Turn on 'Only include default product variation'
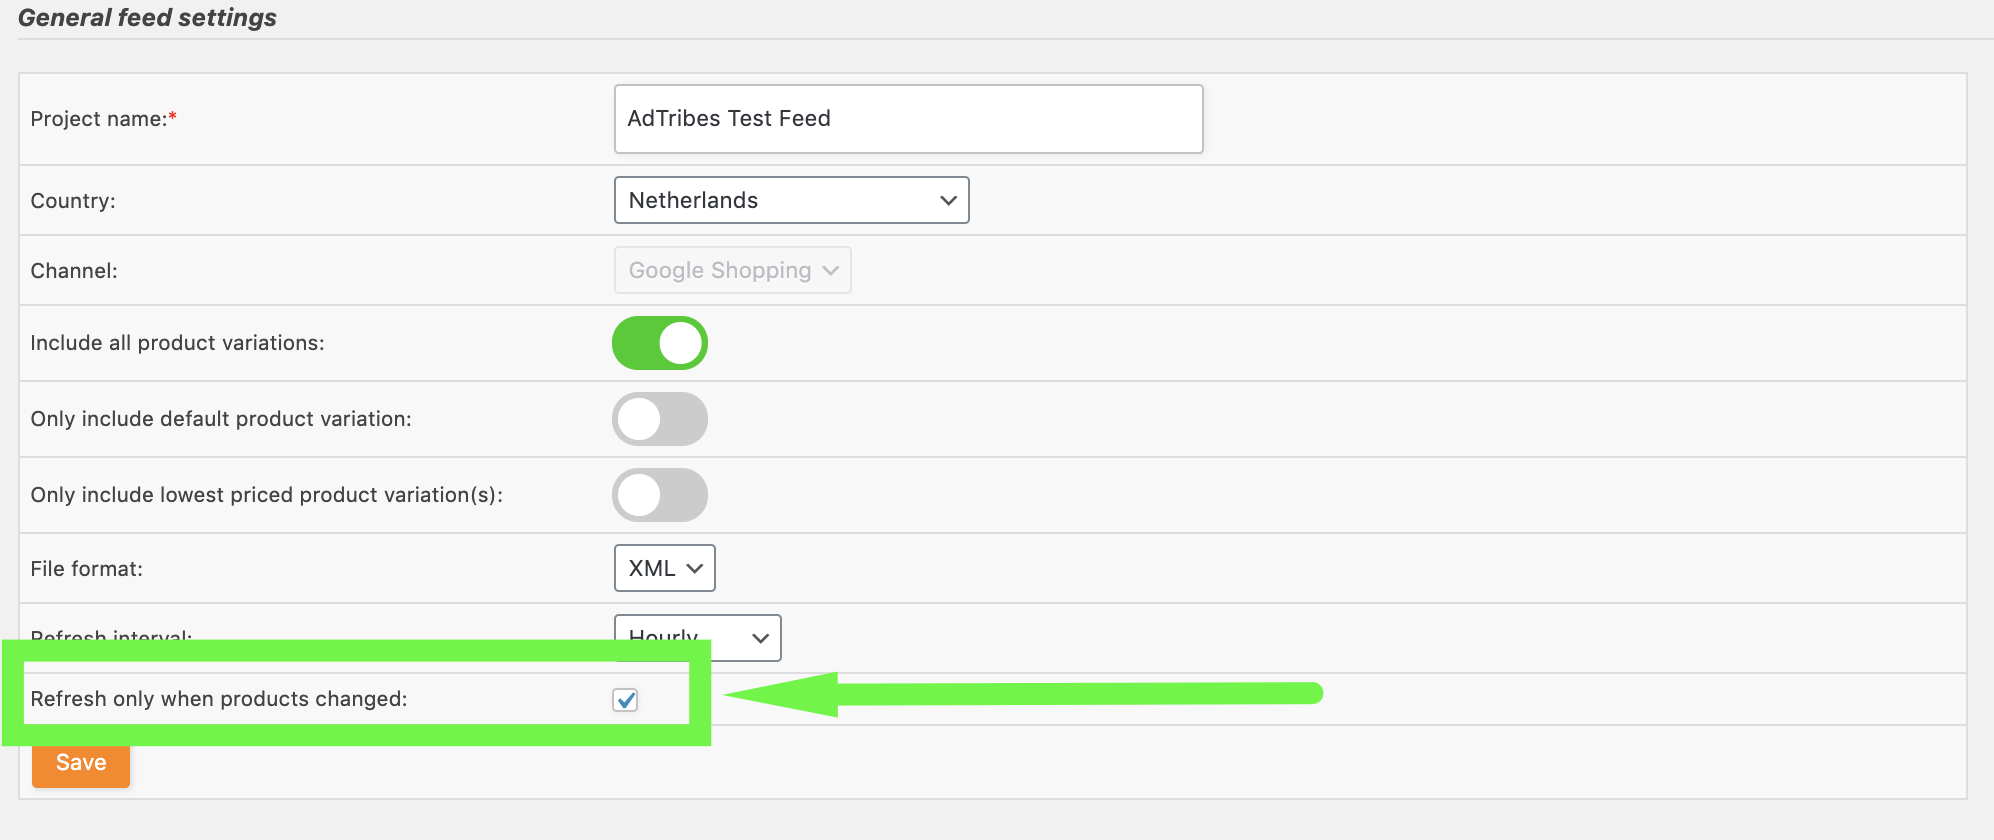The height and width of the screenshot is (840, 1994). pyautogui.click(x=660, y=419)
